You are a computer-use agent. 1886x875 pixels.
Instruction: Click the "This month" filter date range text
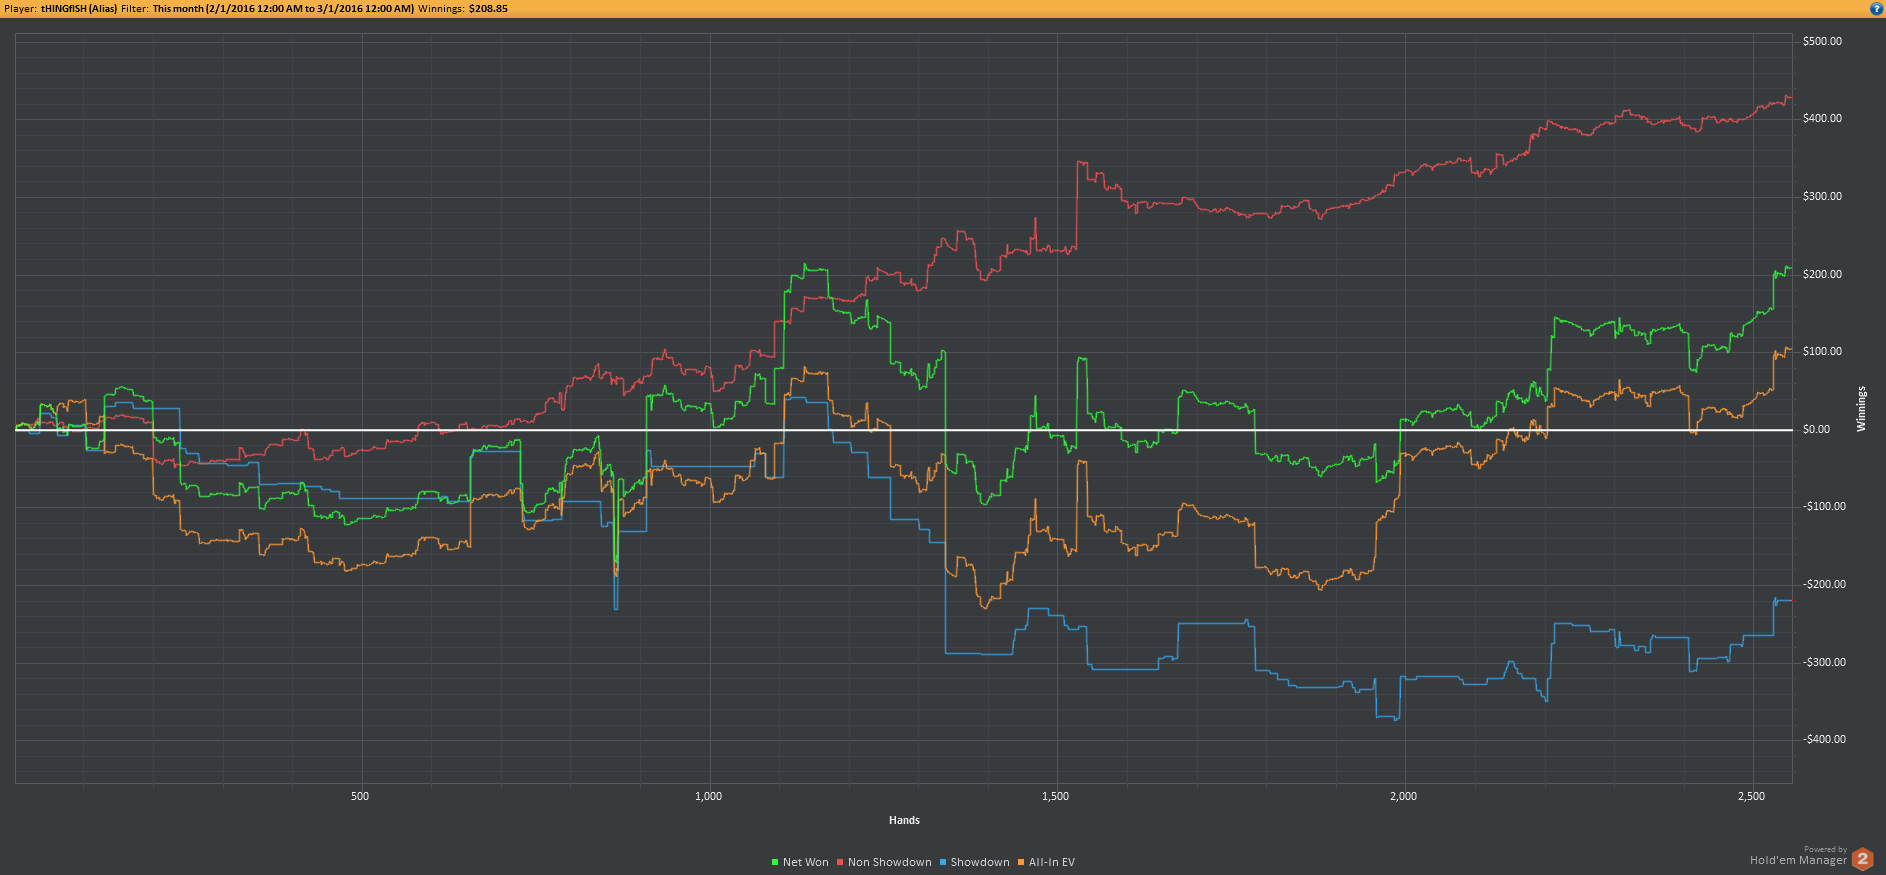pyautogui.click(x=283, y=8)
